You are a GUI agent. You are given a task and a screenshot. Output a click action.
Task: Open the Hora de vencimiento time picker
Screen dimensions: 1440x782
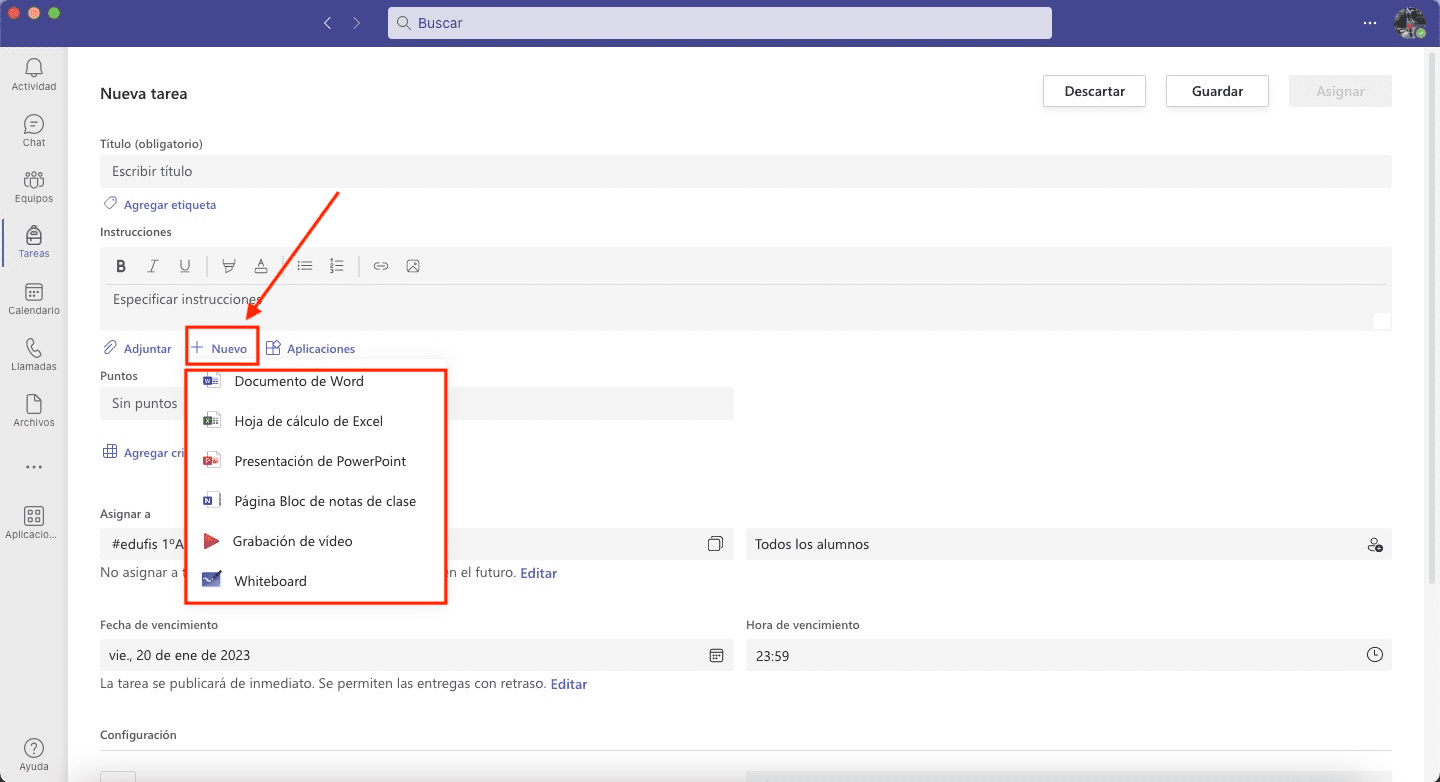click(x=1375, y=656)
